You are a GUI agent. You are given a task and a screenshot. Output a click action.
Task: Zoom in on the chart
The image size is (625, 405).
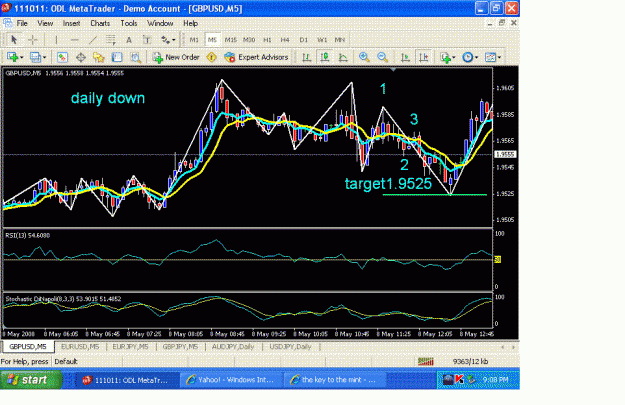click(x=364, y=57)
